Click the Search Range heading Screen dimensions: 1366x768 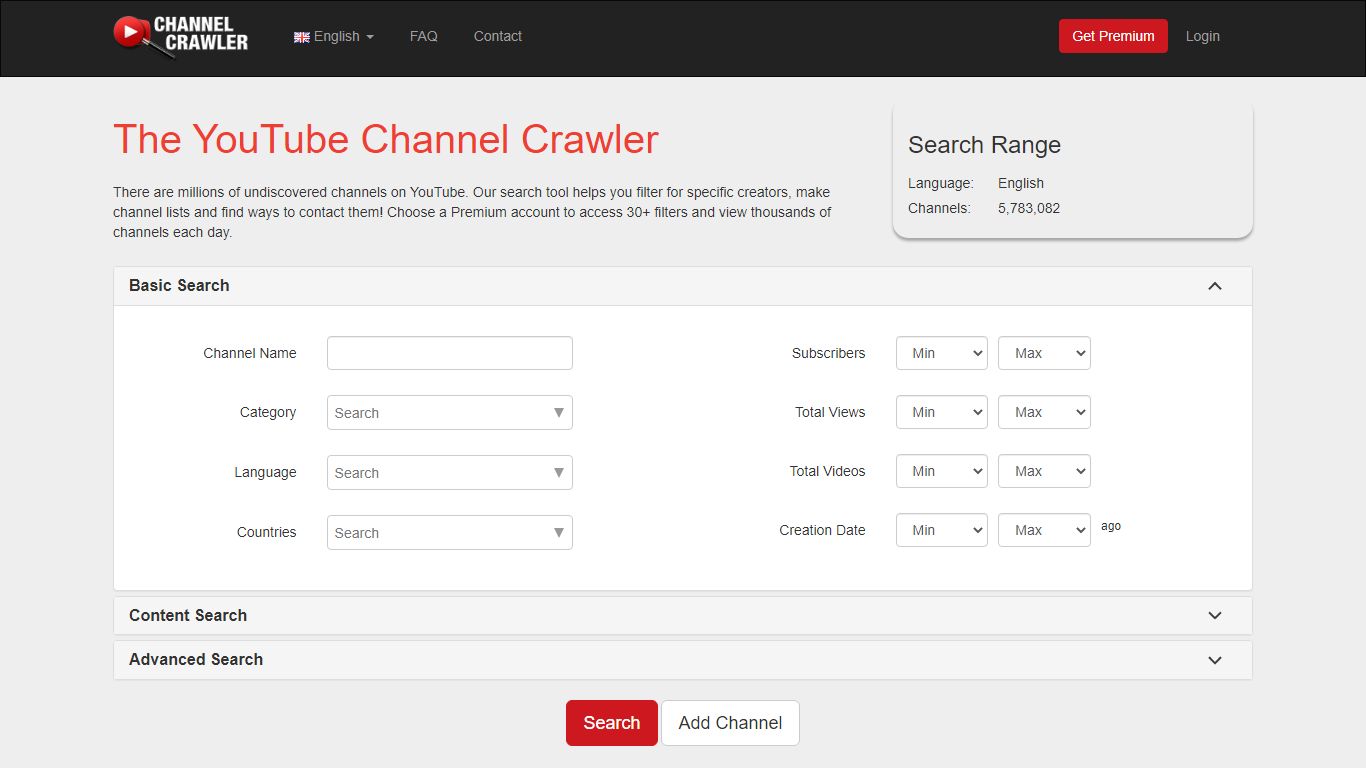(984, 145)
